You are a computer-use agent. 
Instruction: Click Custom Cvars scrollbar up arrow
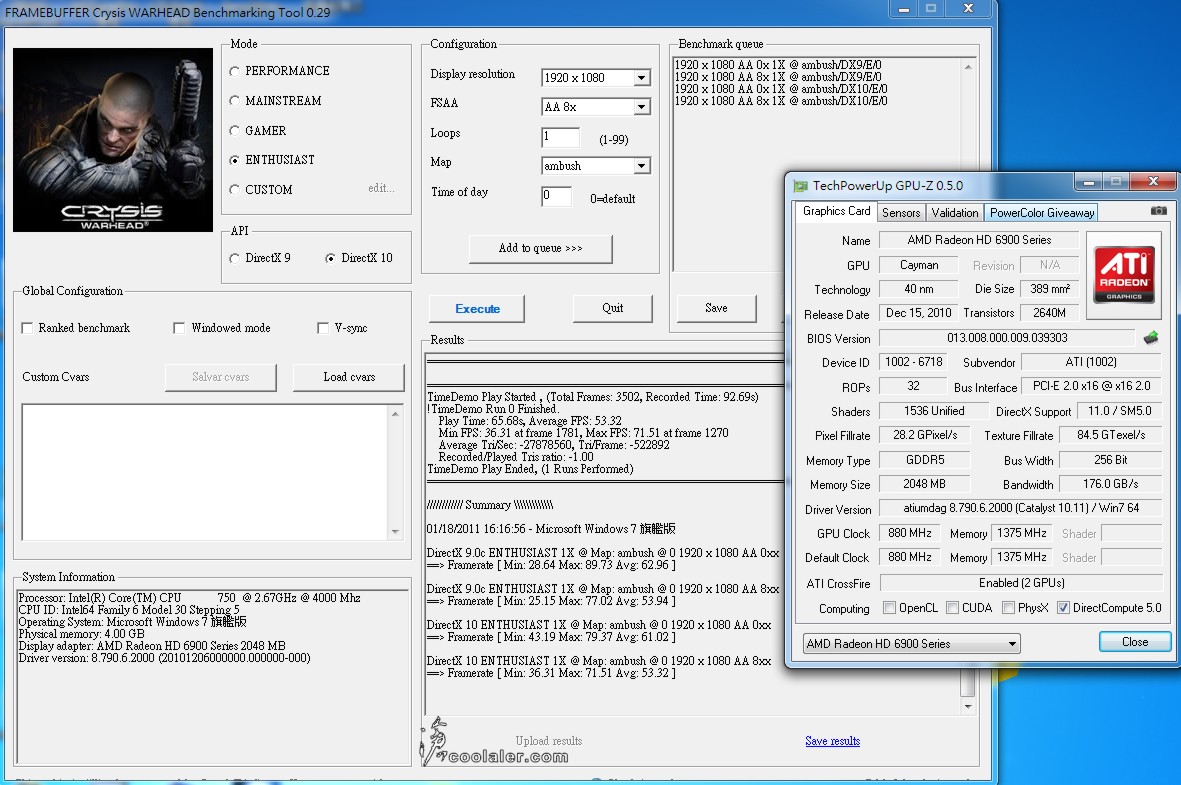pyautogui.click(x=395, y=414)
